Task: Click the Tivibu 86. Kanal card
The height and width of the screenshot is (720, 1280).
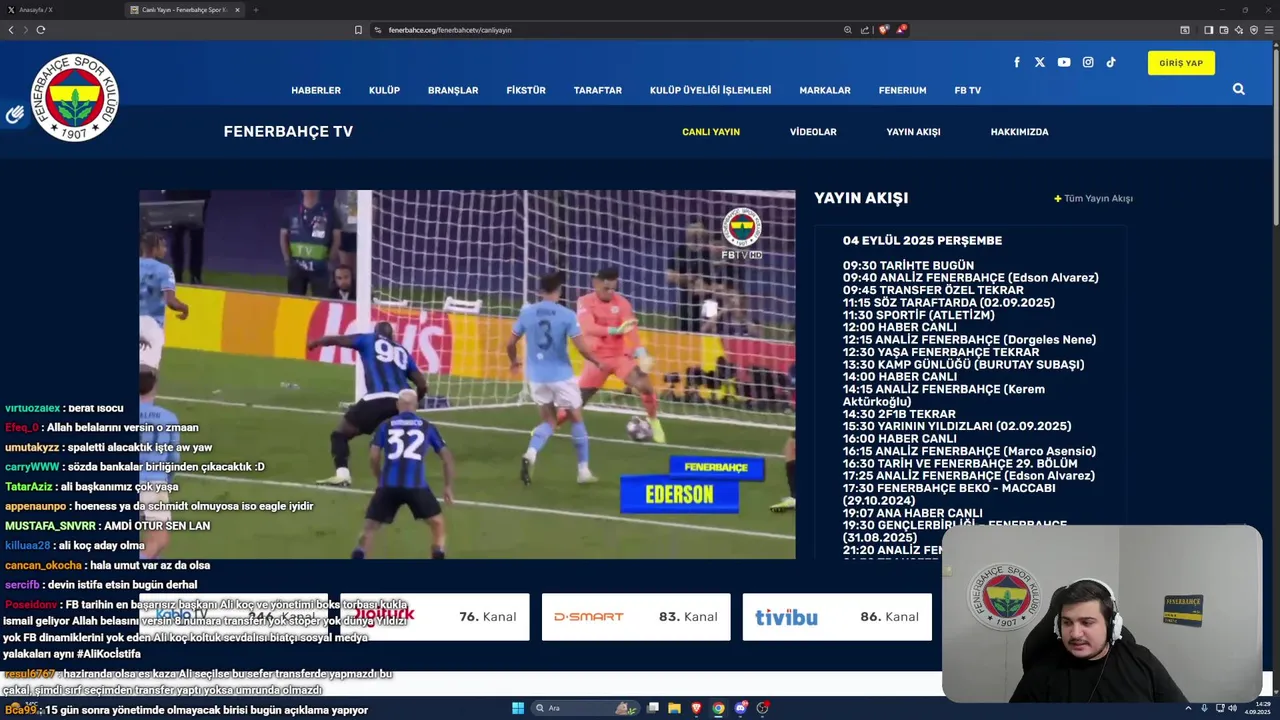Action: tap(837, 617)
